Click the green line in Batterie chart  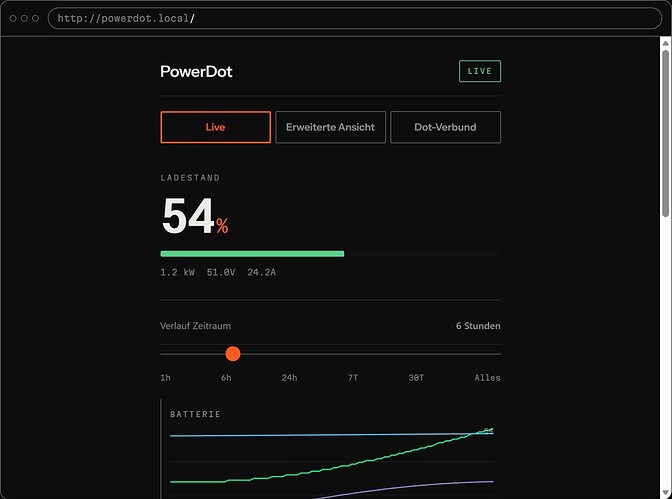tap(331, 463)
